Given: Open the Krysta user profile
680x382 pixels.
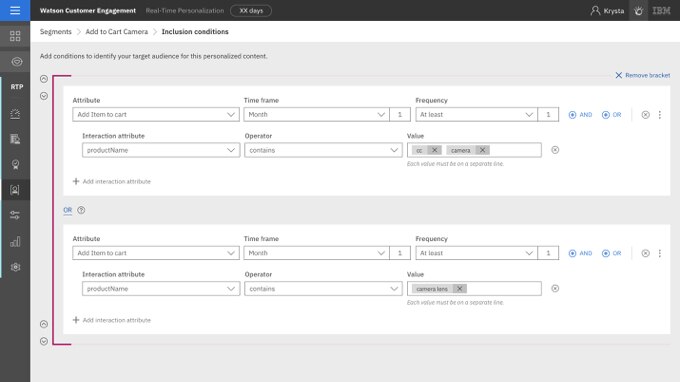Looking at the screenshot, I should (x=607, y=10).
